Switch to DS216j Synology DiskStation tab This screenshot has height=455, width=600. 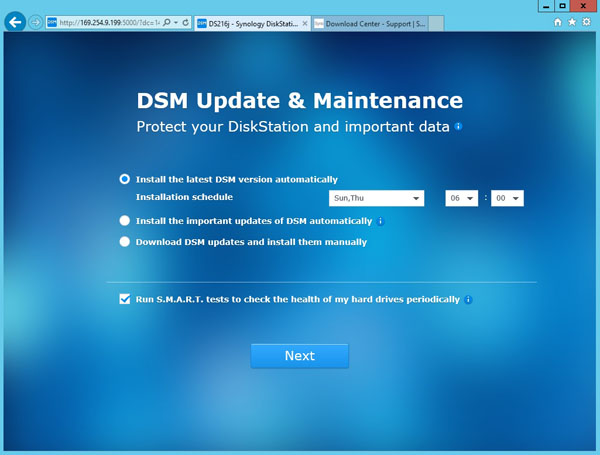point(253,24)
